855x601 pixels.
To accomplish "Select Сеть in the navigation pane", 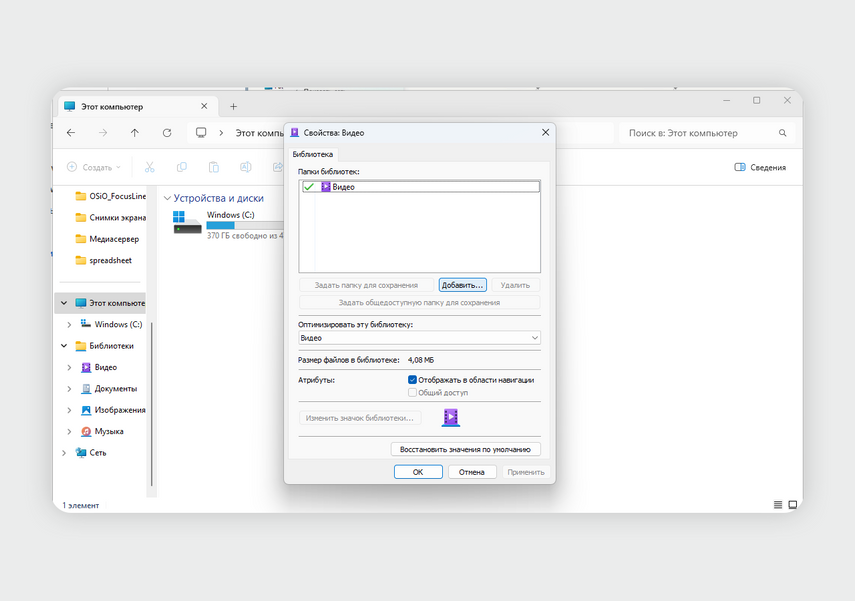I will [x=91, y=452].
